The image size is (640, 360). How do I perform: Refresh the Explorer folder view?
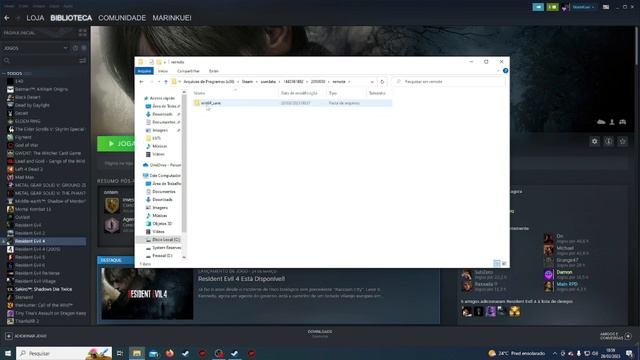coord(382,82)
